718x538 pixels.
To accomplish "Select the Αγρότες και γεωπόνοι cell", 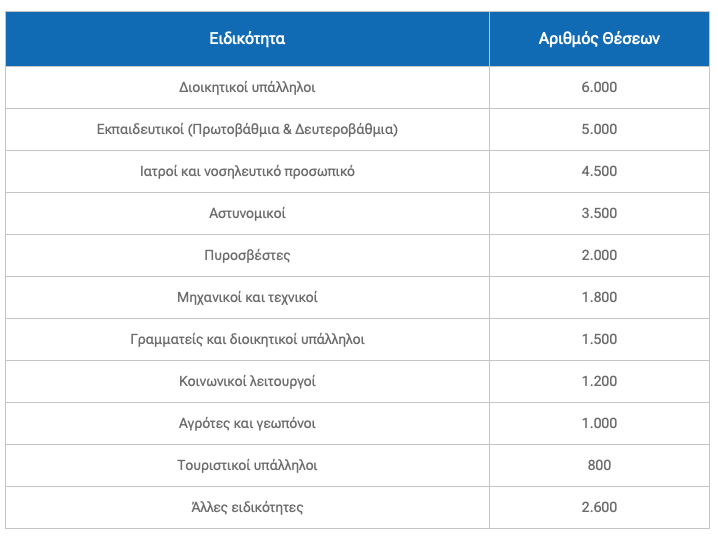I will [x=247, y=423].
